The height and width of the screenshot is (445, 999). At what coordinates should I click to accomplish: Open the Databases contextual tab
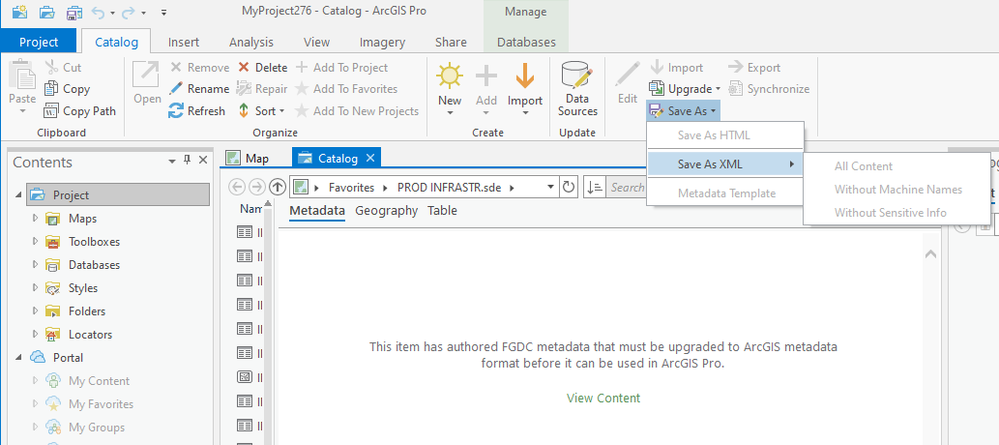pyautogui.click(x=526, y=42)
